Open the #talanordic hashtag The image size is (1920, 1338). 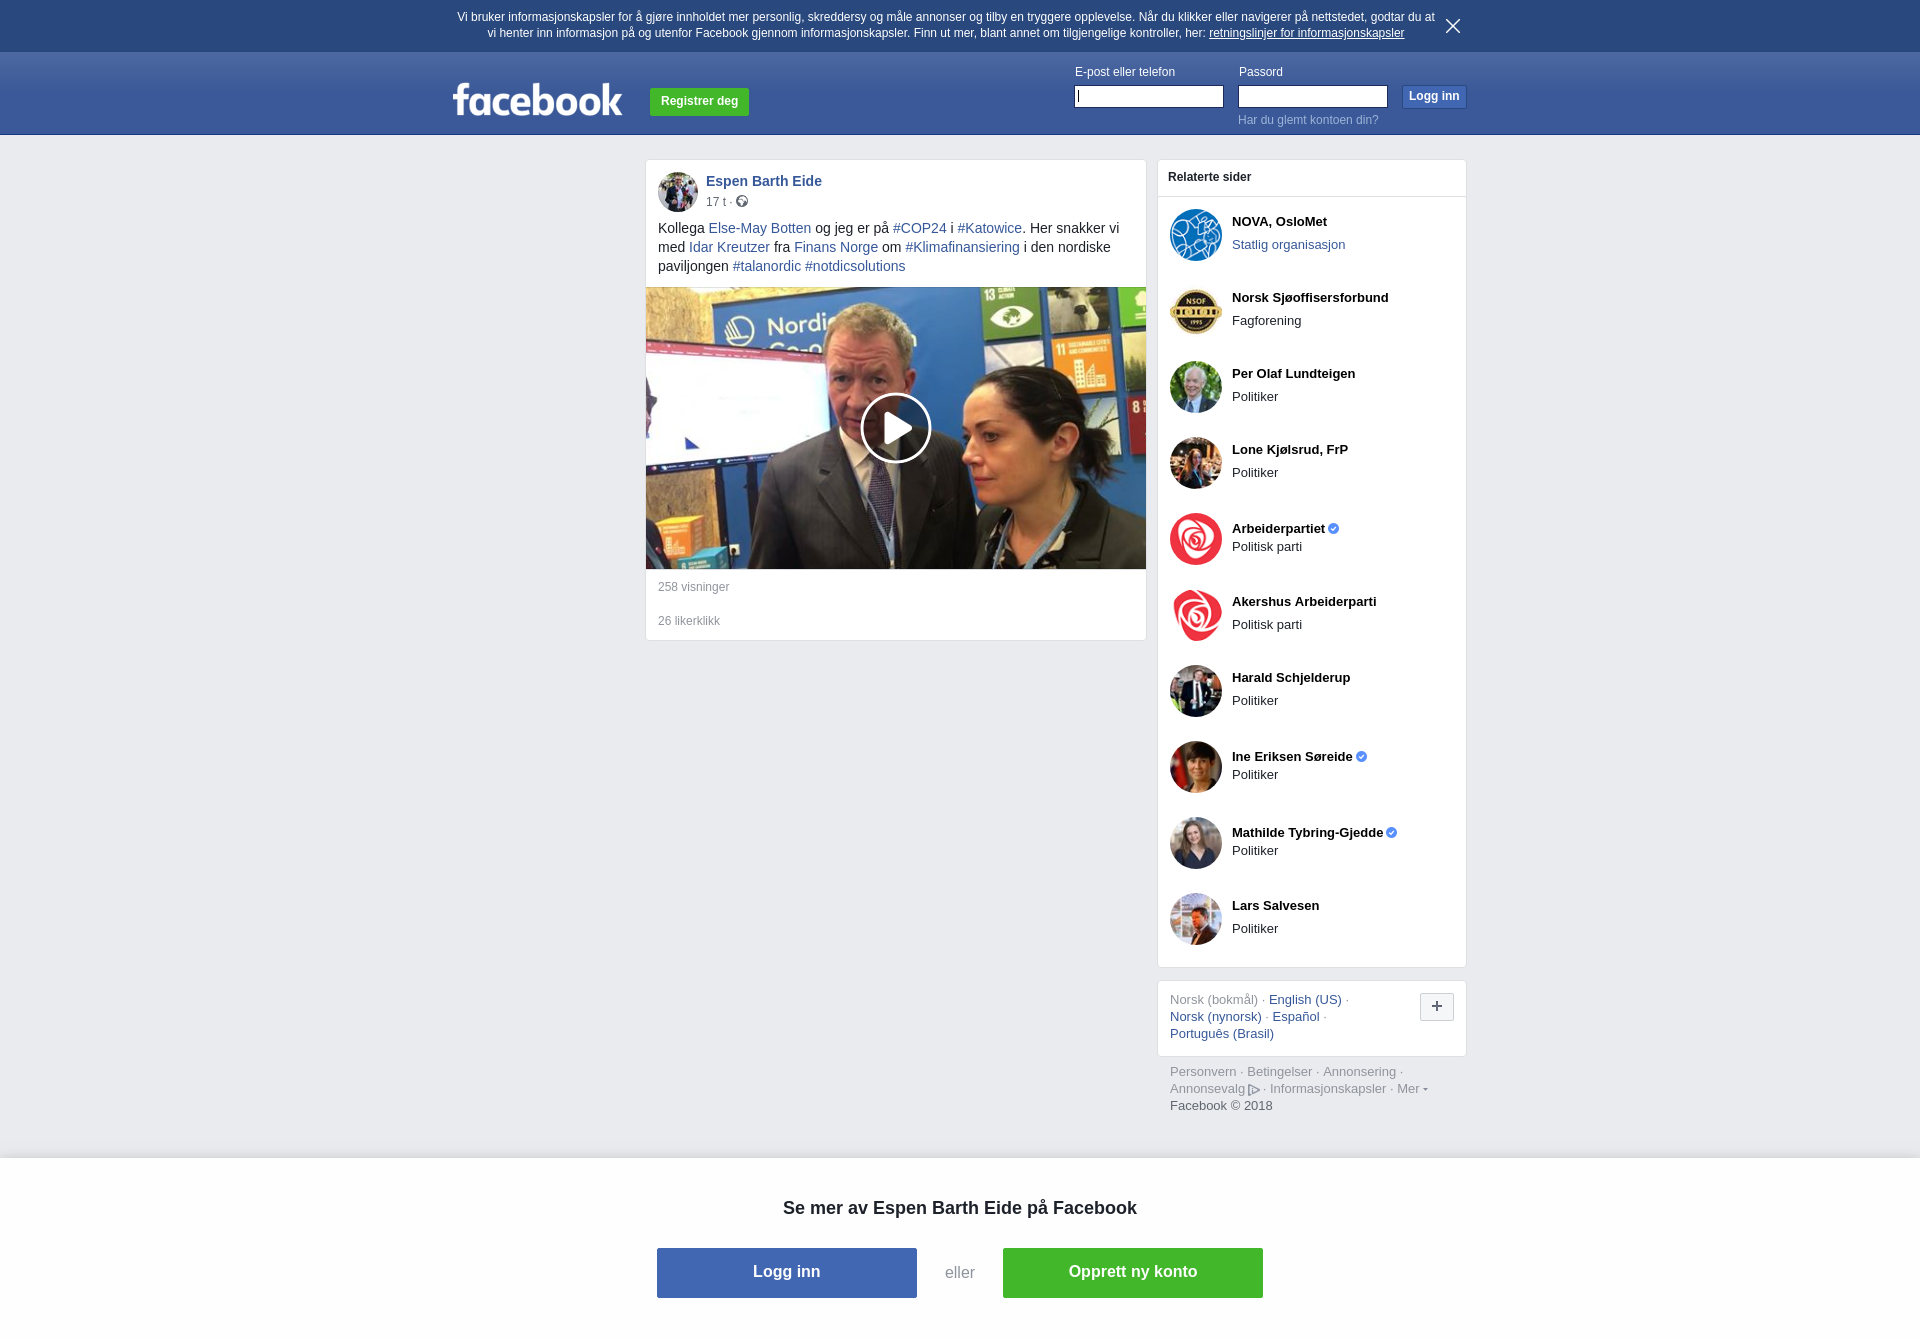point(767,266)
